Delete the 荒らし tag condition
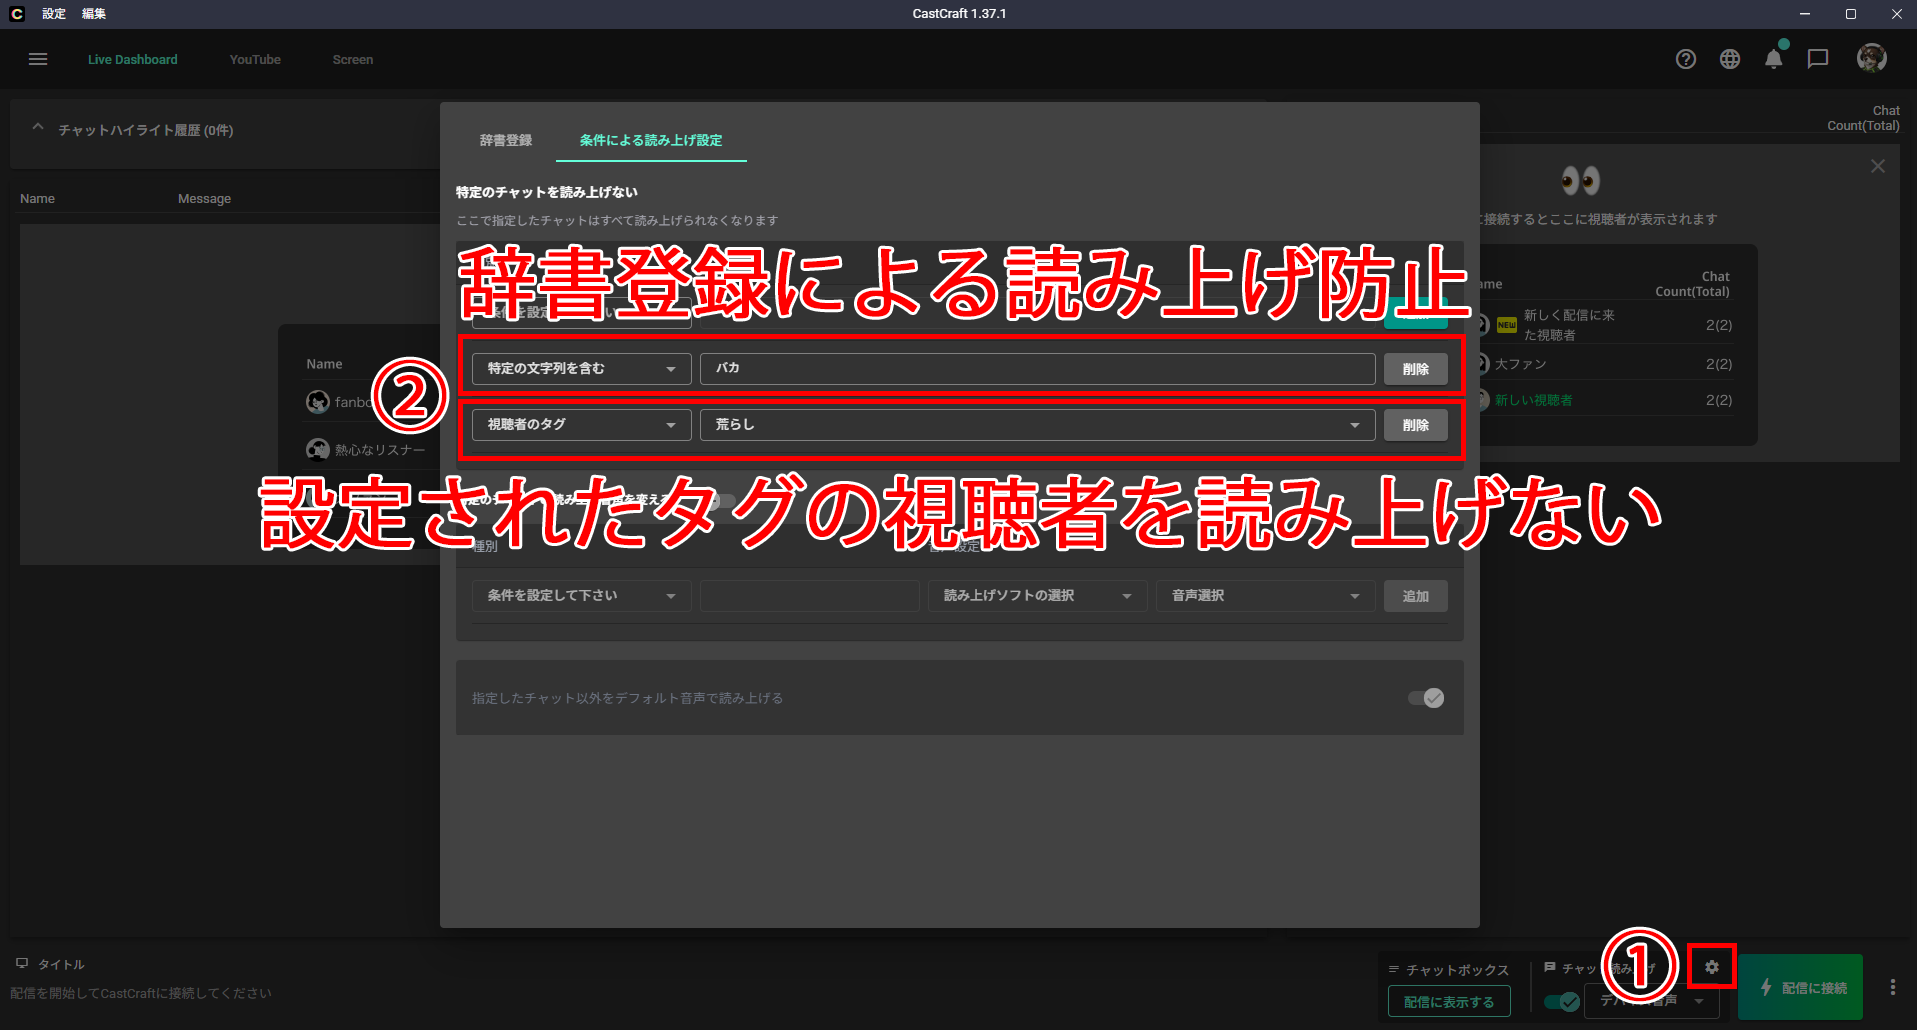 (1416, 425)
